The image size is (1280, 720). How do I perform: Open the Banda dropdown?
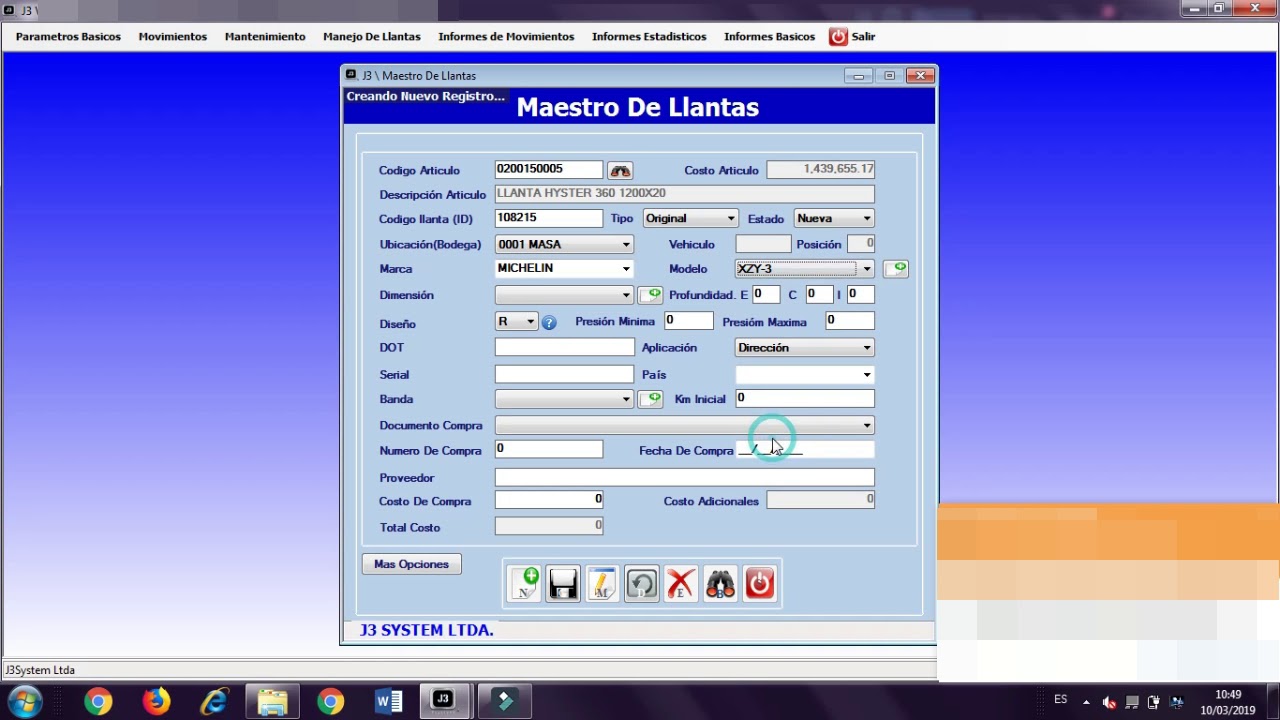tap(626, 399)
